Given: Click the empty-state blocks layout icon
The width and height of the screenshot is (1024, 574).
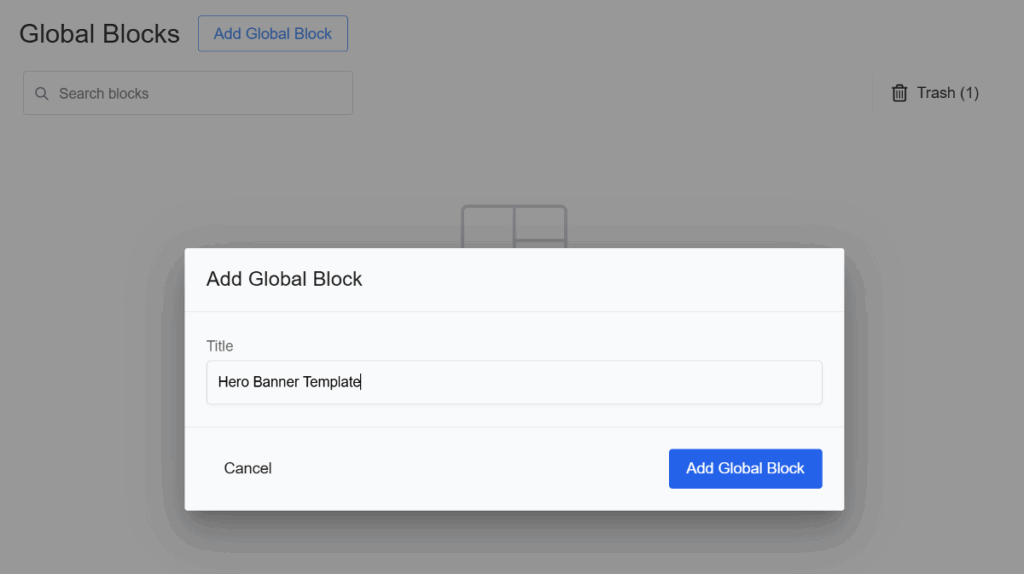Looking at the screenshot, I should [514, 227].
